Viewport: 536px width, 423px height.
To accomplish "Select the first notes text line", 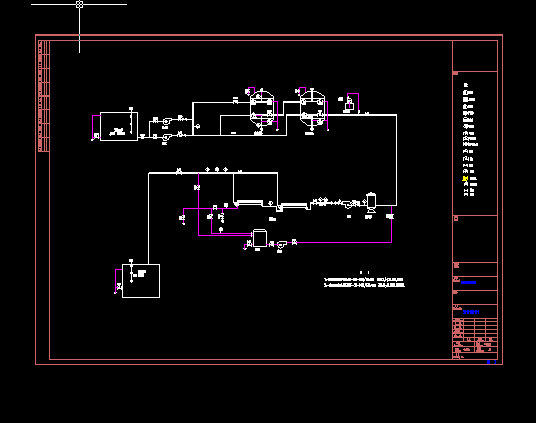I will [x=364, y=279].
